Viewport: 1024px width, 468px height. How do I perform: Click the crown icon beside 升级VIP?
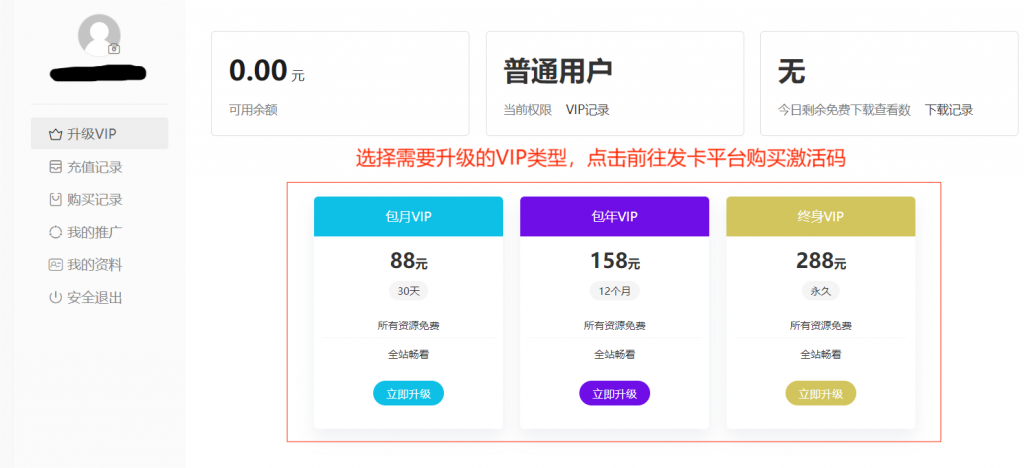56,134
